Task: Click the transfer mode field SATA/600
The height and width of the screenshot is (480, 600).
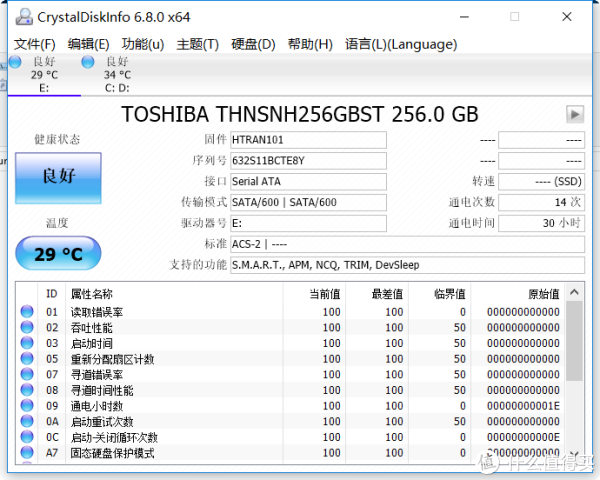Action: click(308, 202)
